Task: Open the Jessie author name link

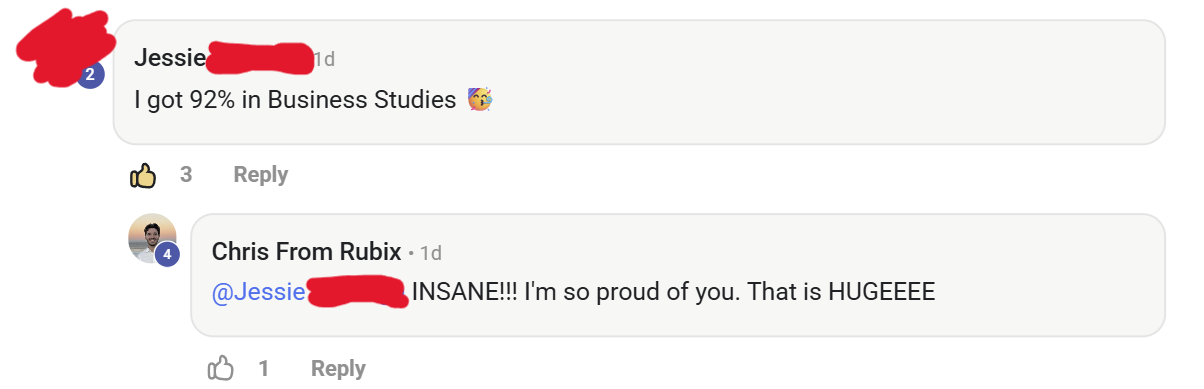Action: point(169,58)
